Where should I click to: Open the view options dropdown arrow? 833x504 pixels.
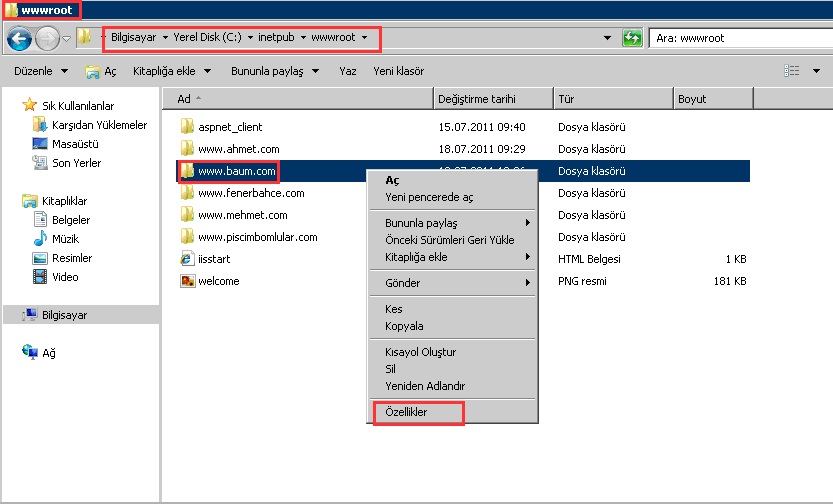[x=816, y=71]
